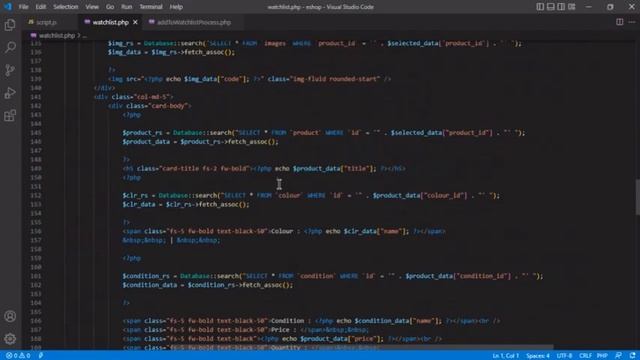Screen dimensions: 640x360
Task: Close the watchlist.php tab
Action: (135, 22)
